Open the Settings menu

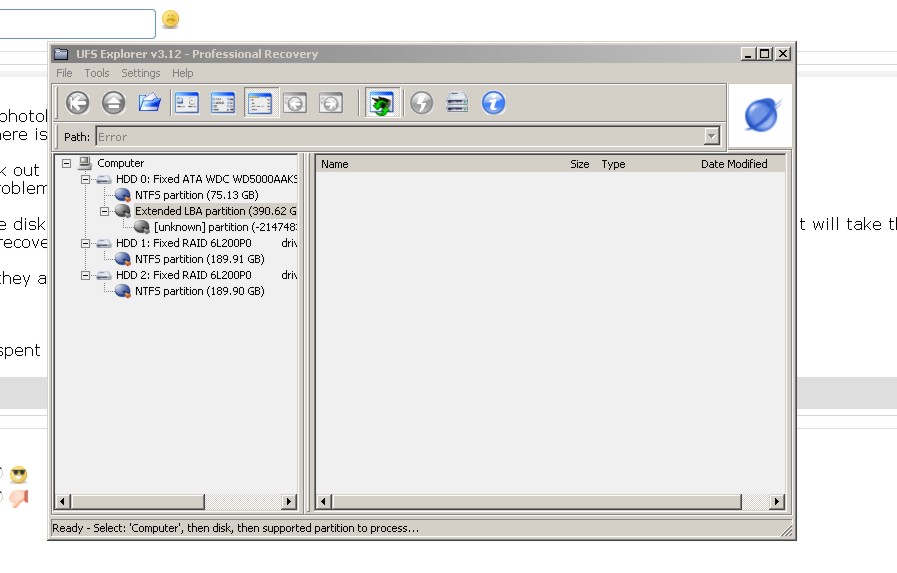pos(140,73)
